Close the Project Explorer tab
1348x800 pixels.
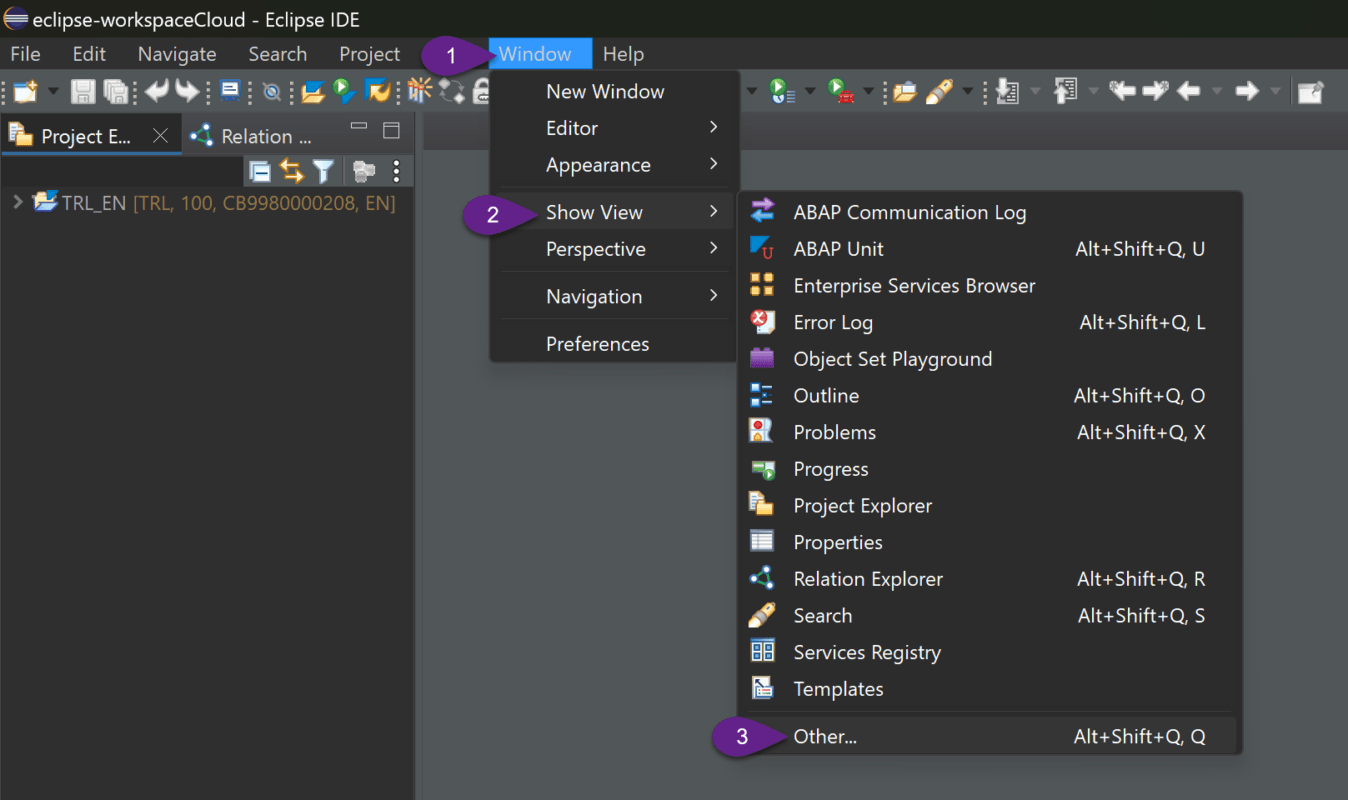160,136
